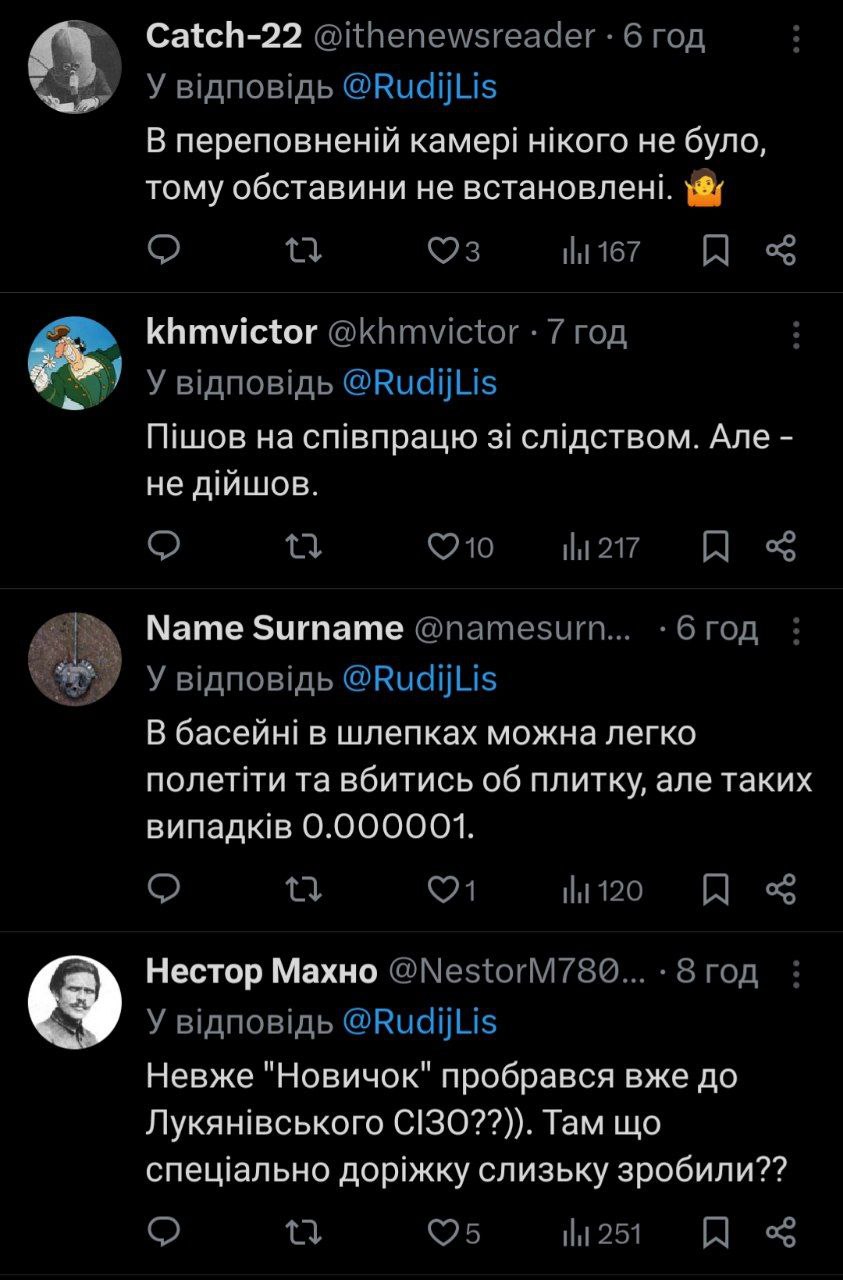Like the Нестор Махно tweet
Screen dimensions: 843x1280
point(442,1233)
